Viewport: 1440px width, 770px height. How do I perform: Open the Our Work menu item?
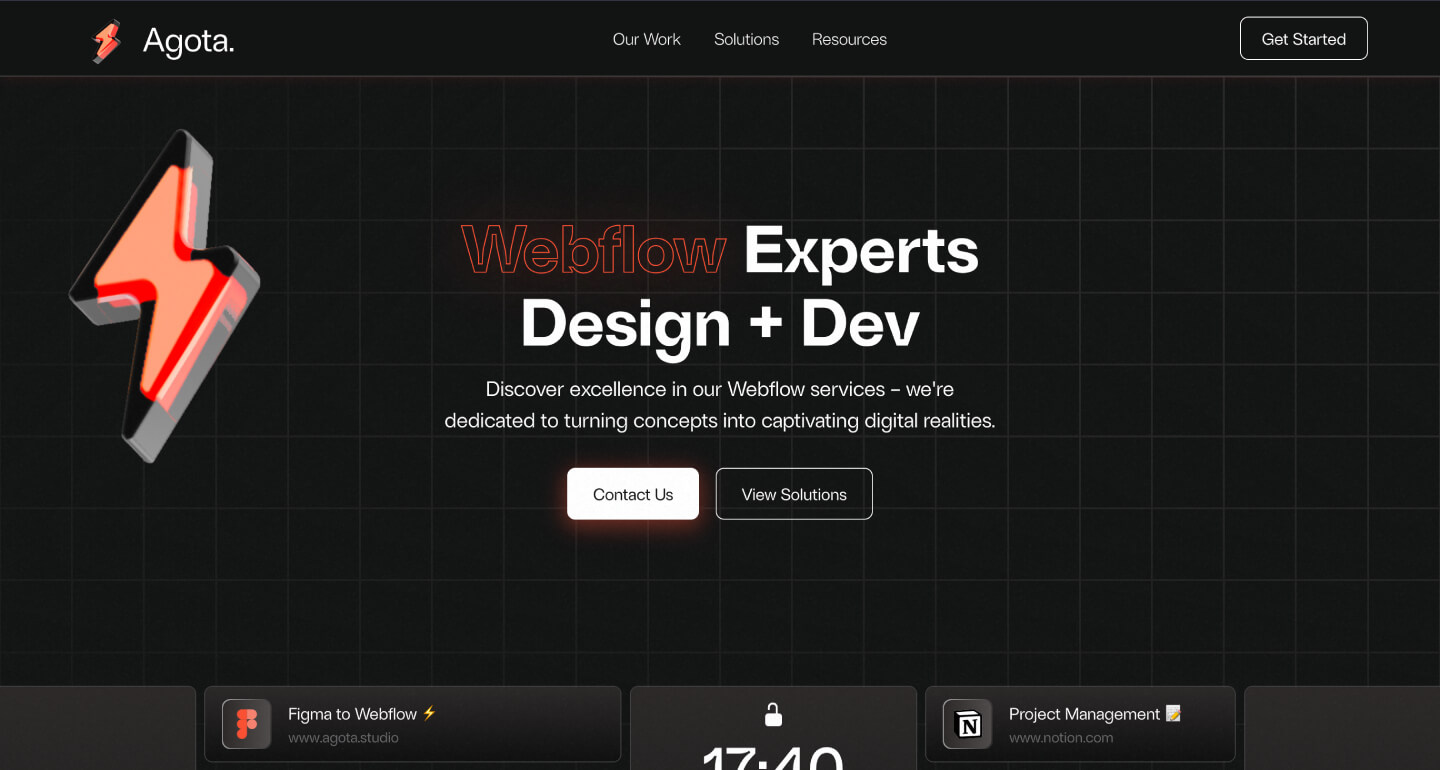646,40
